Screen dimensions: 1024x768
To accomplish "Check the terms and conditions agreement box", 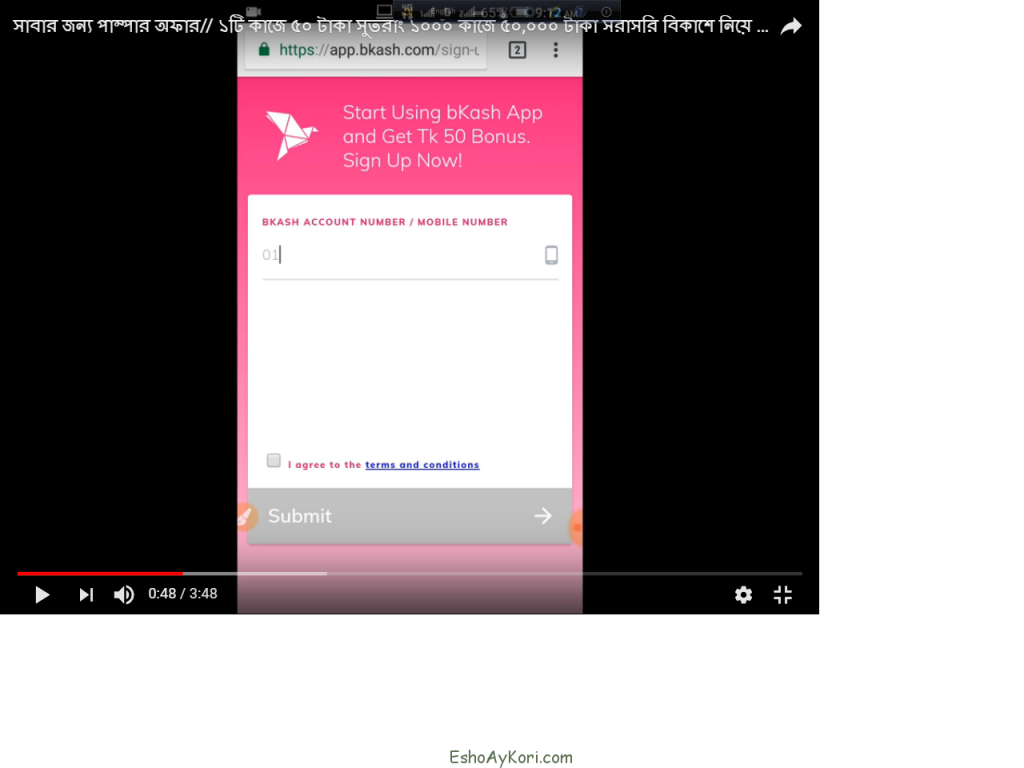I will coord(274,461).
